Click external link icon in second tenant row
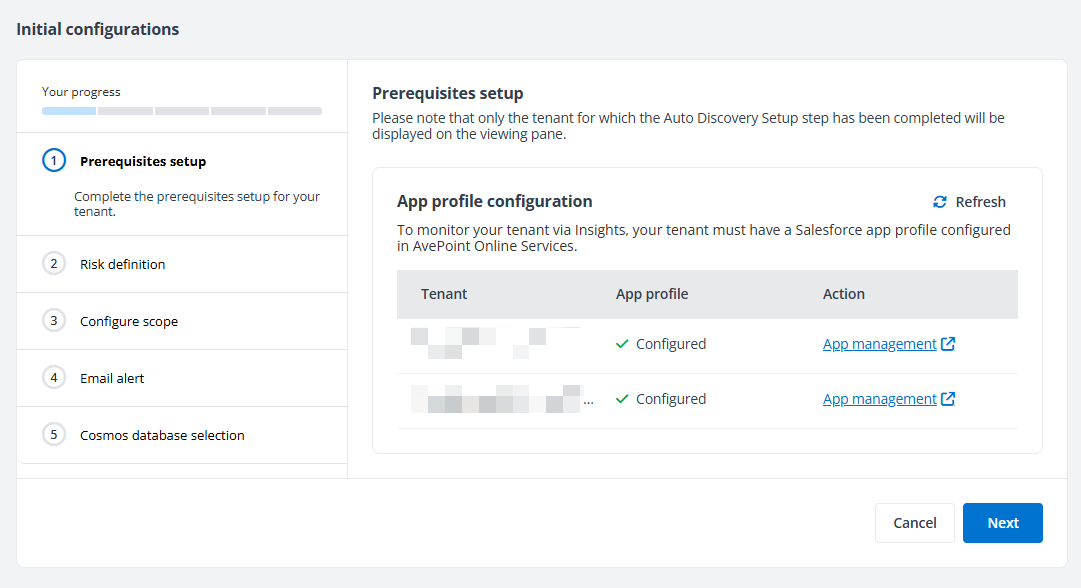The width and height of the screenshot is (1081, 588). [x=948, y=399]
